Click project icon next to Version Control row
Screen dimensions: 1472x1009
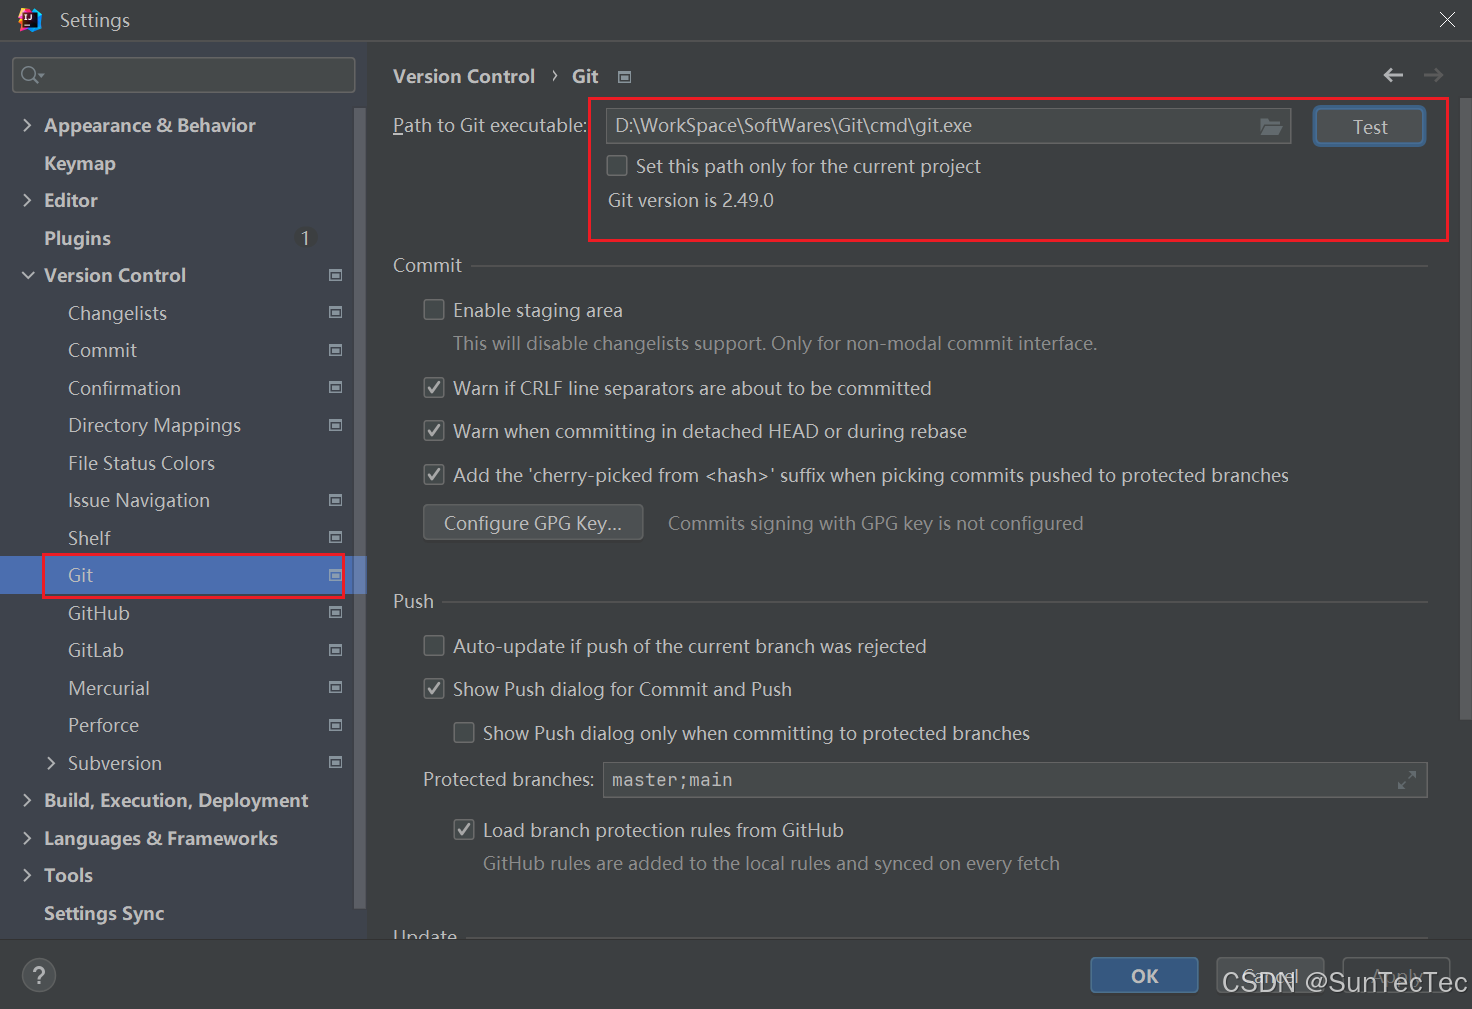336,275
